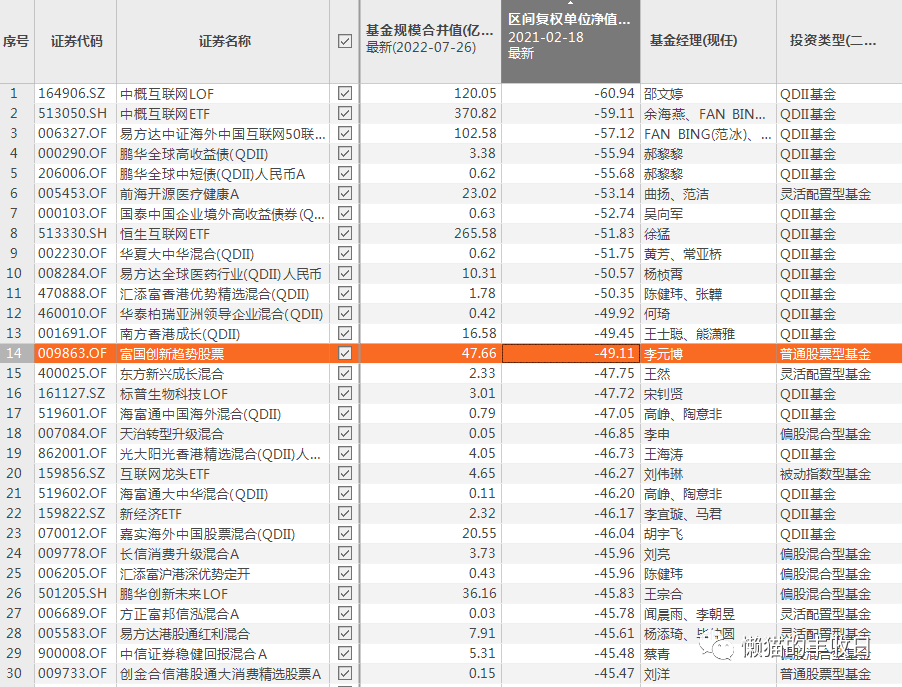Click fund size value 370.82
Image resolution: width=902 pixels, height=687 pixels.
tap(475, 113)
